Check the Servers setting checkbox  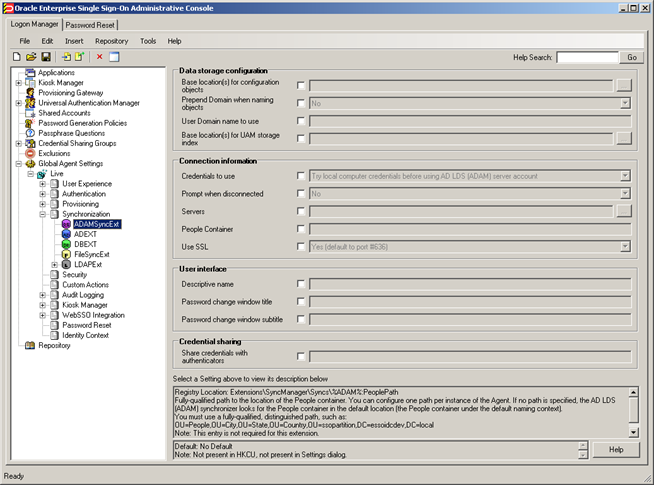301,211
